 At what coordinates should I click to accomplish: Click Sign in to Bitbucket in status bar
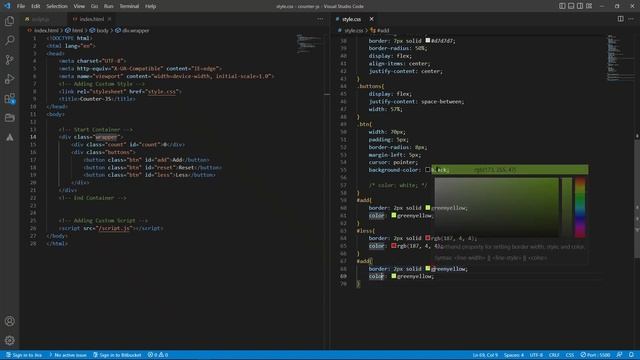(117, 355)
